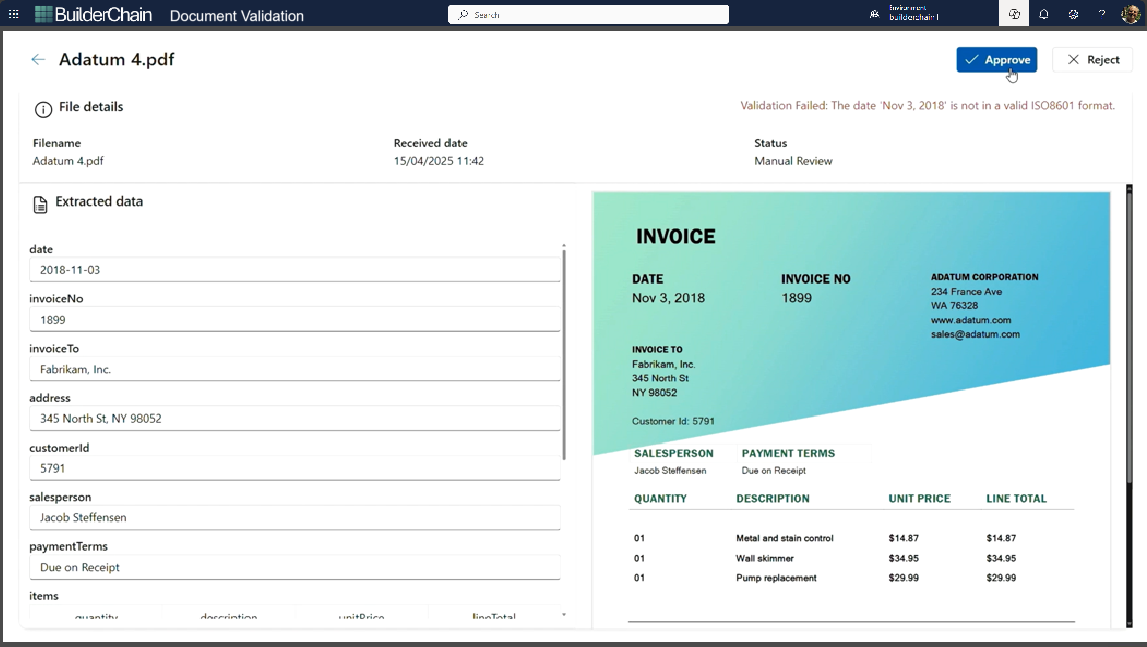
Task: Select the Wall skimmer row description
Action: tap(764, 558)
